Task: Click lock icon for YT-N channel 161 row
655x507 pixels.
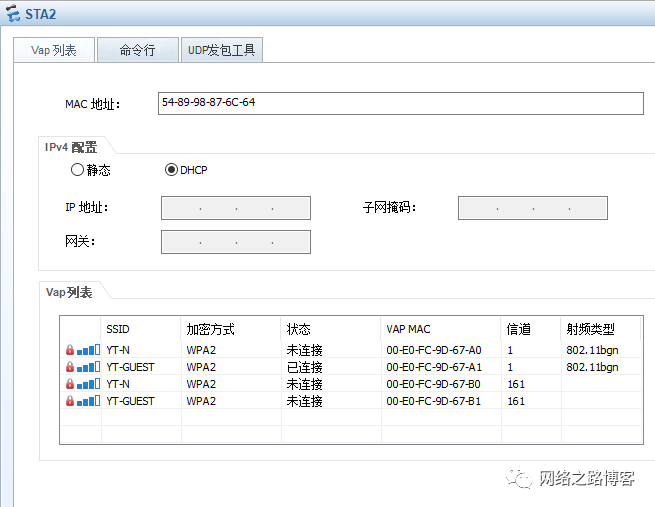Action: tap(70, 384)
